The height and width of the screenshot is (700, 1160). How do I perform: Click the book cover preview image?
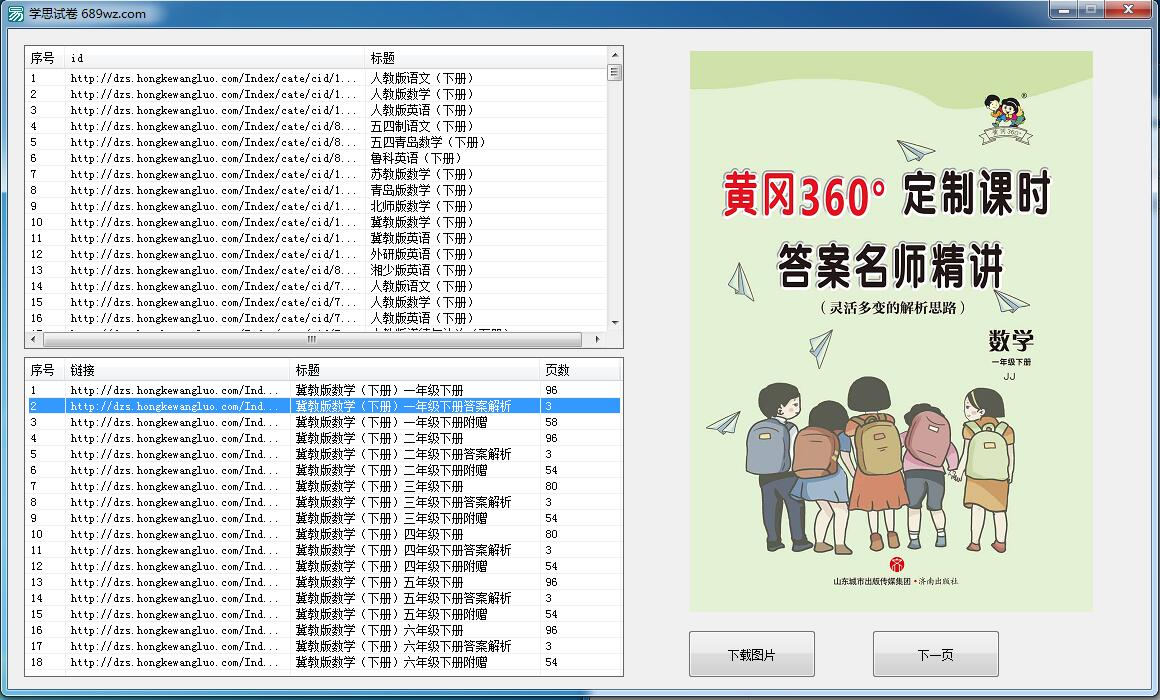click(891, 332)
